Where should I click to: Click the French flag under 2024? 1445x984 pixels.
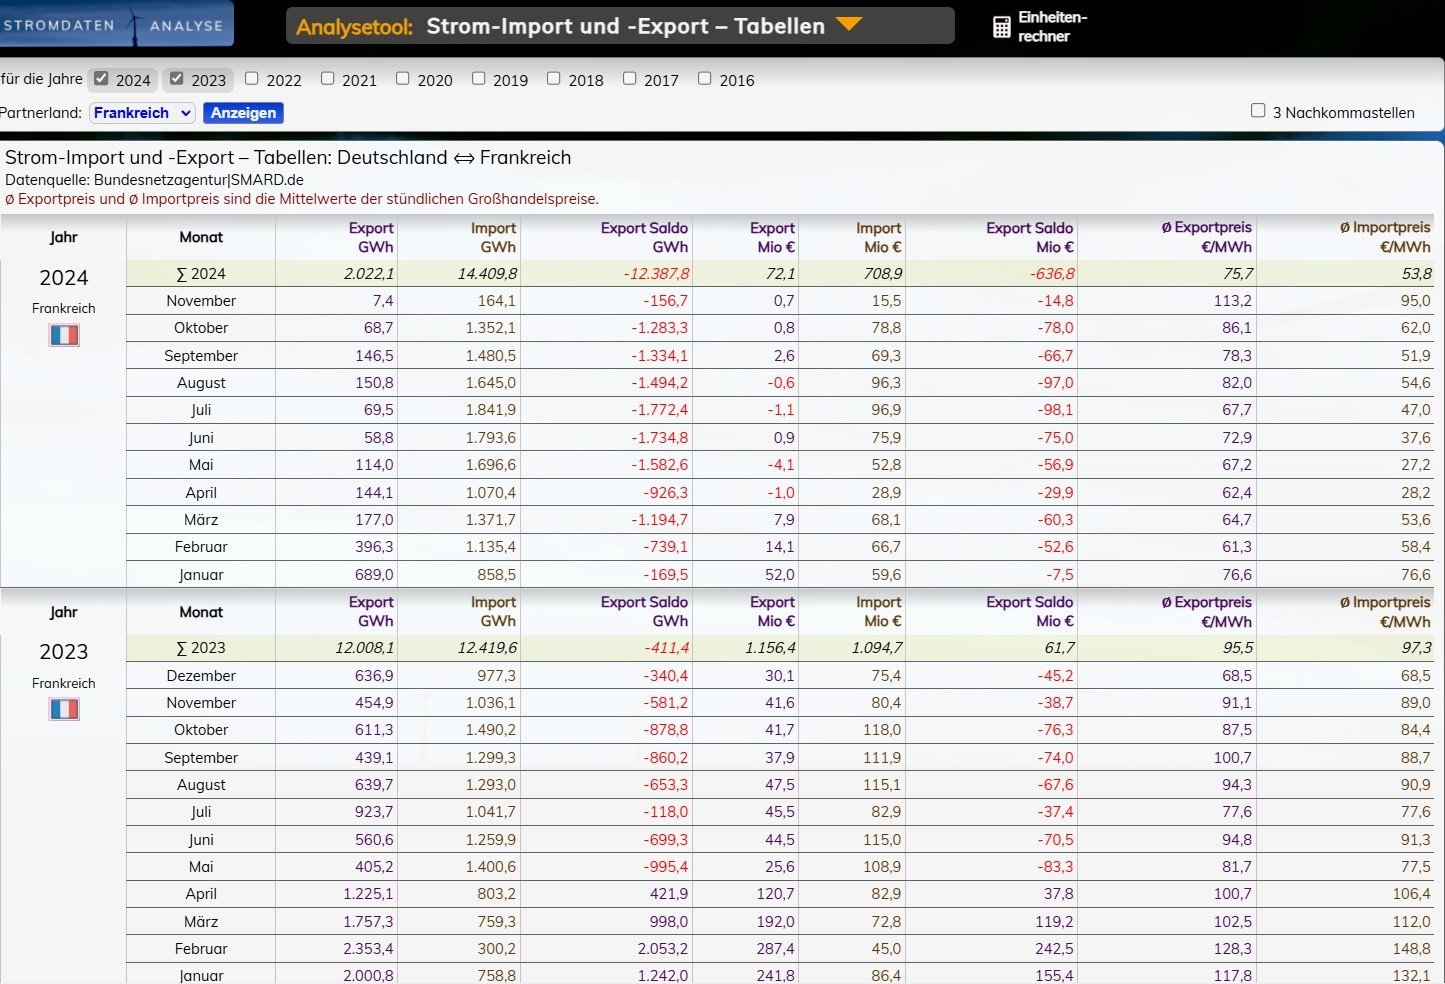[x=64, y=335]
